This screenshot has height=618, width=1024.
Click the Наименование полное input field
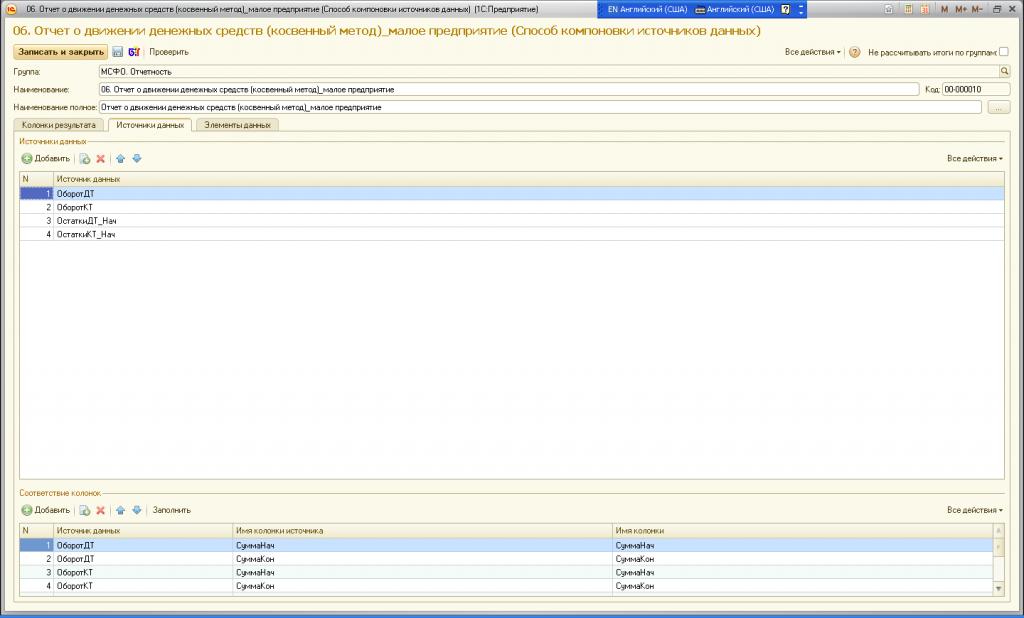pos(540,107)
